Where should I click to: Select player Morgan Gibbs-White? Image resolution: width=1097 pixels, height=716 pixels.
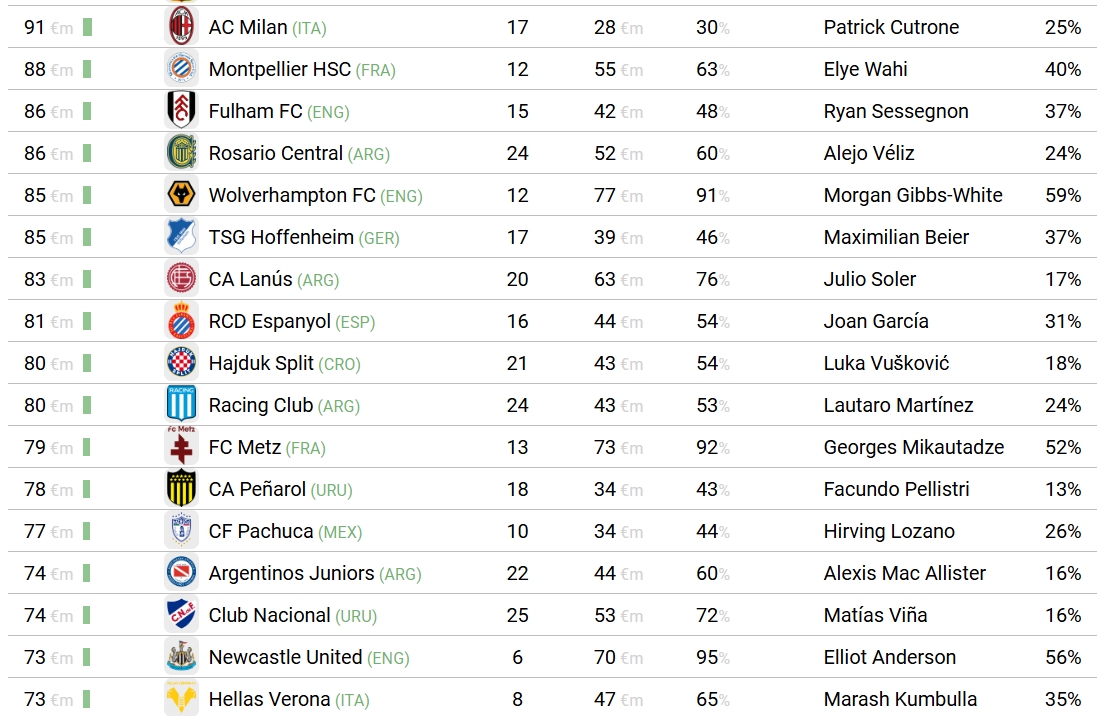click(912, 195)
